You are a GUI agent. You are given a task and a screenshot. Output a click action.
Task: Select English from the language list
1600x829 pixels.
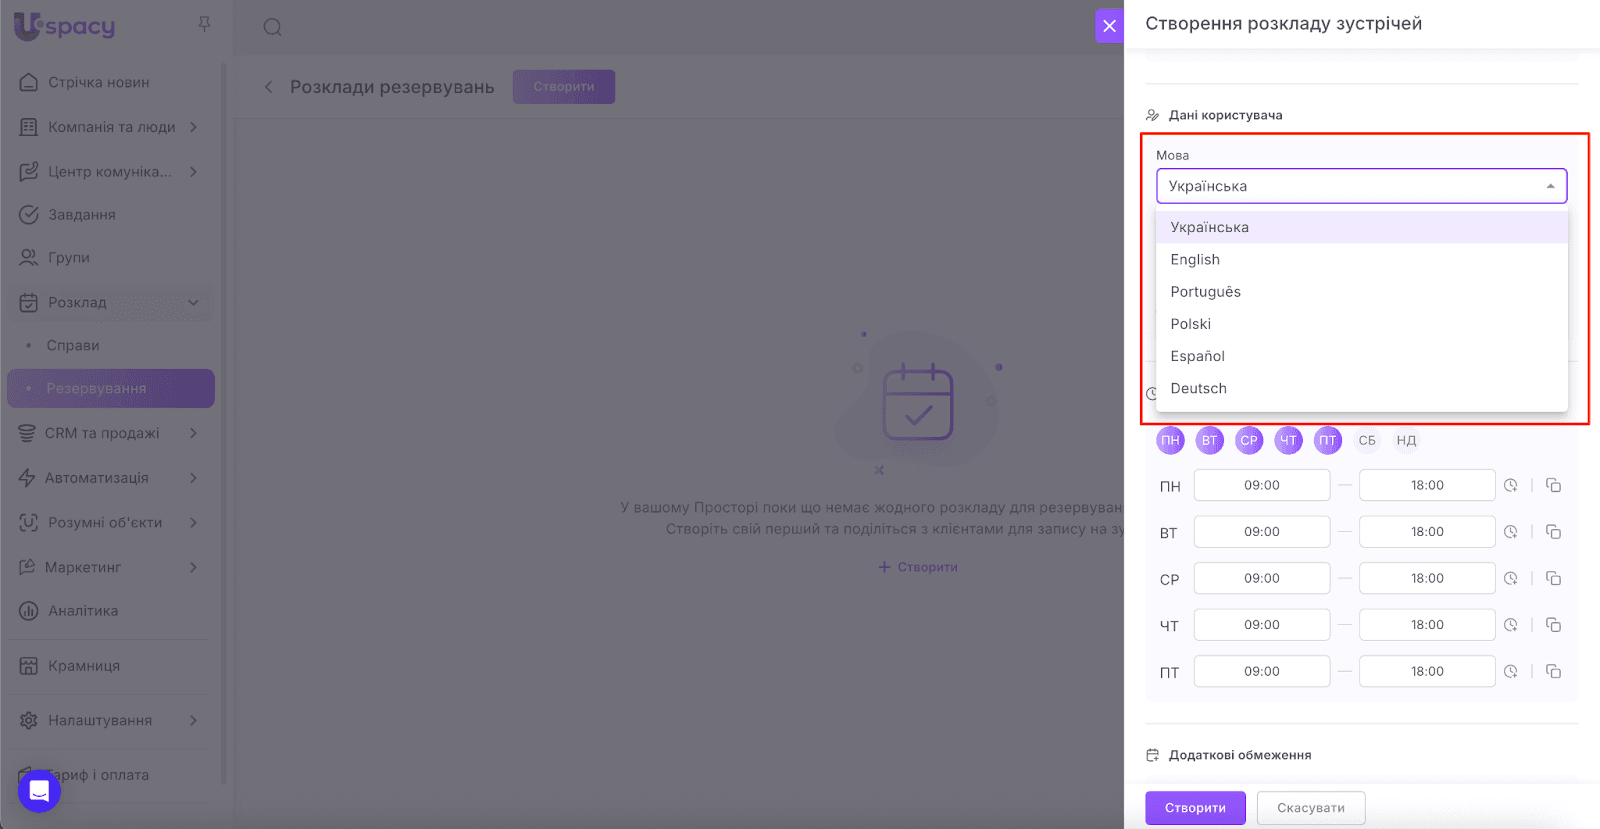1361,259
